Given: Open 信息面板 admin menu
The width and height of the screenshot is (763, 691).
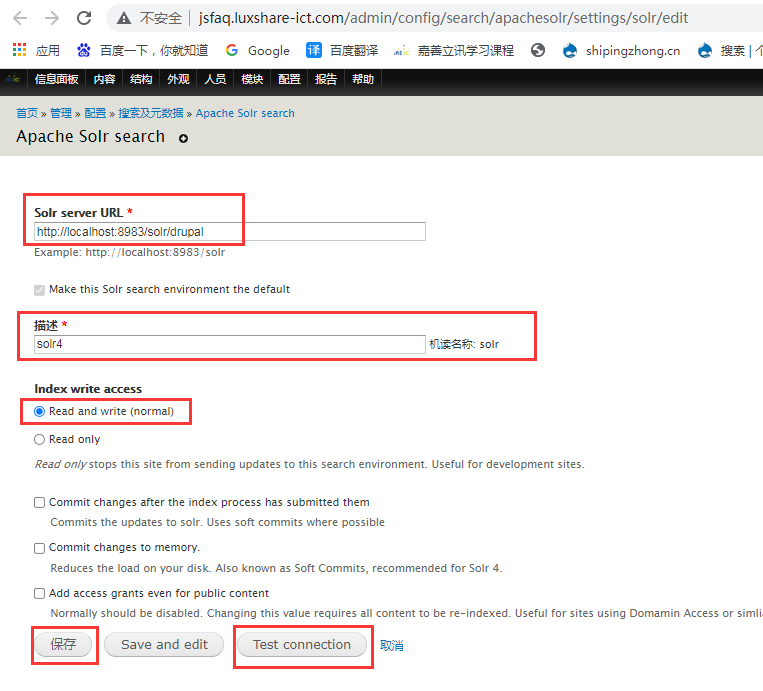Looking at the screenshot, I should click(56, 79).
